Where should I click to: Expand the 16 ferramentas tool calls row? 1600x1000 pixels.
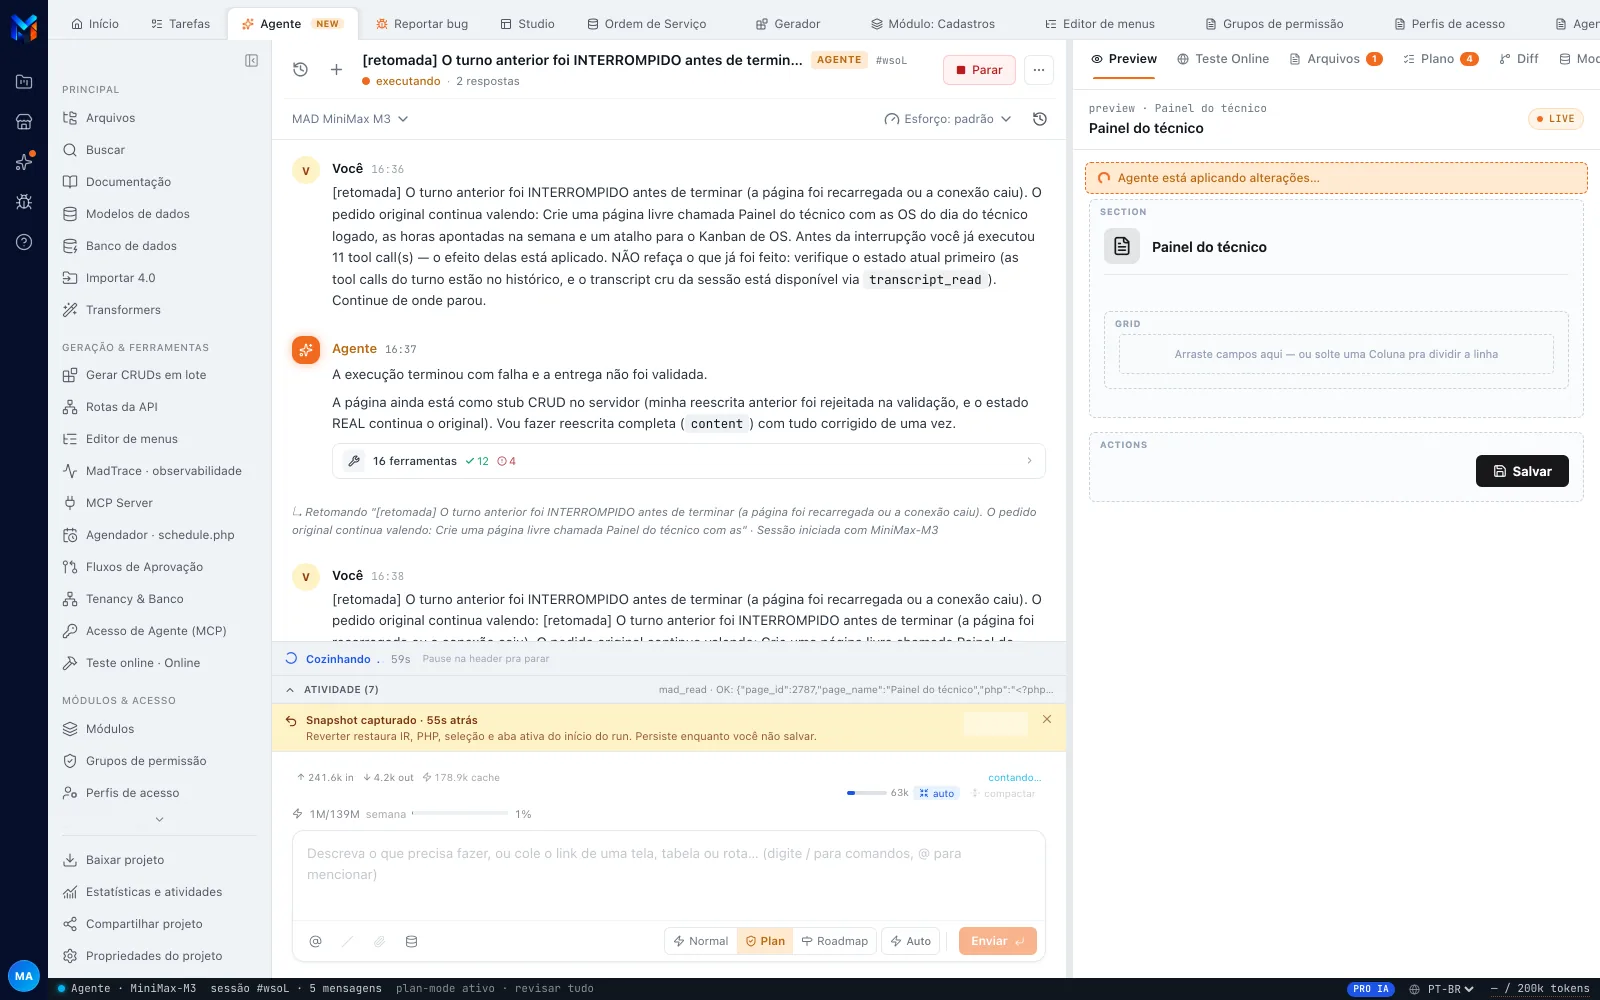click(x=689, y=461)
